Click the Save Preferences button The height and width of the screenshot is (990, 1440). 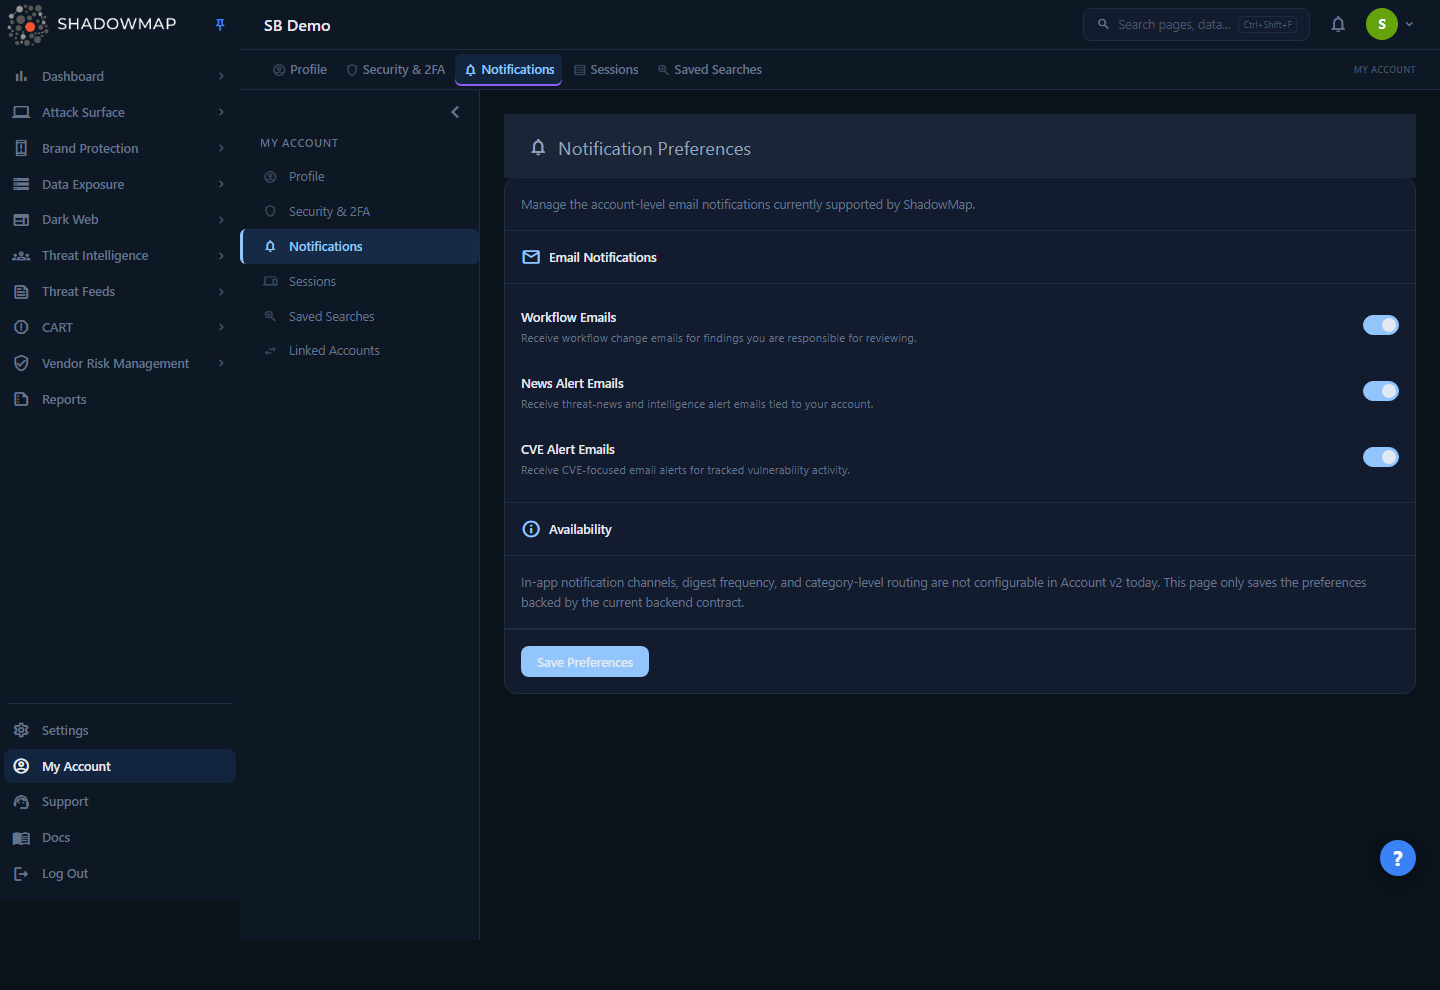click(585, 662)
